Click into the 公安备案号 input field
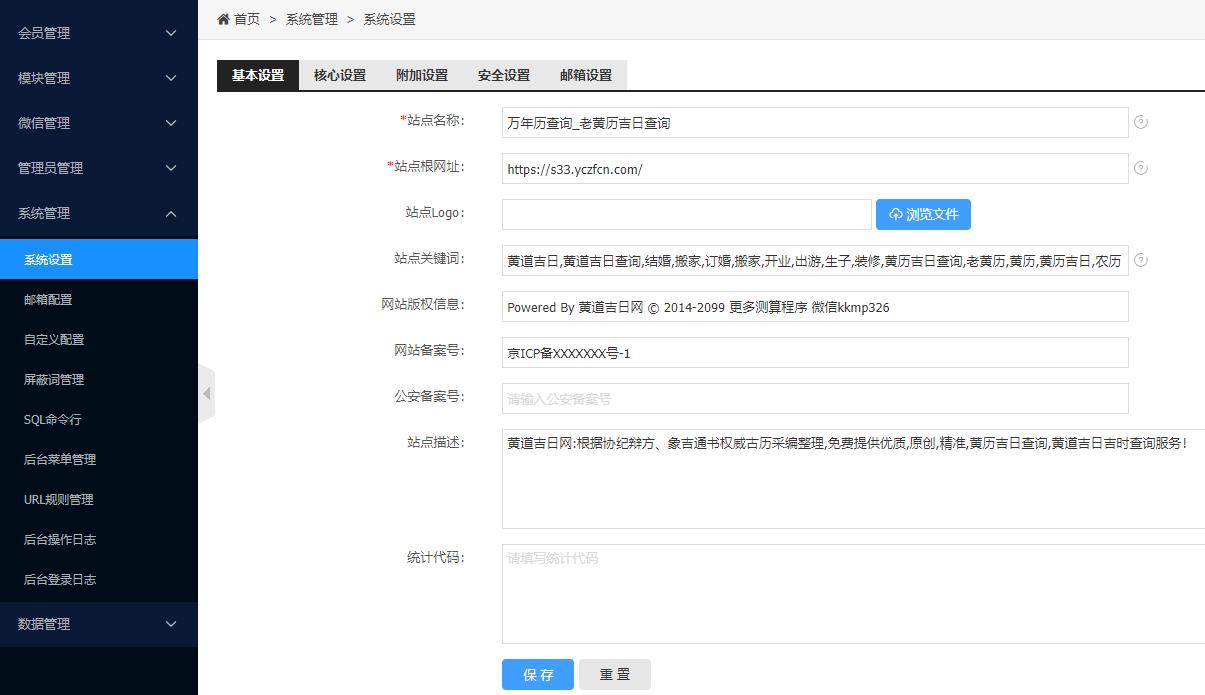This screenshot has height=695, width=1205. 814,399
